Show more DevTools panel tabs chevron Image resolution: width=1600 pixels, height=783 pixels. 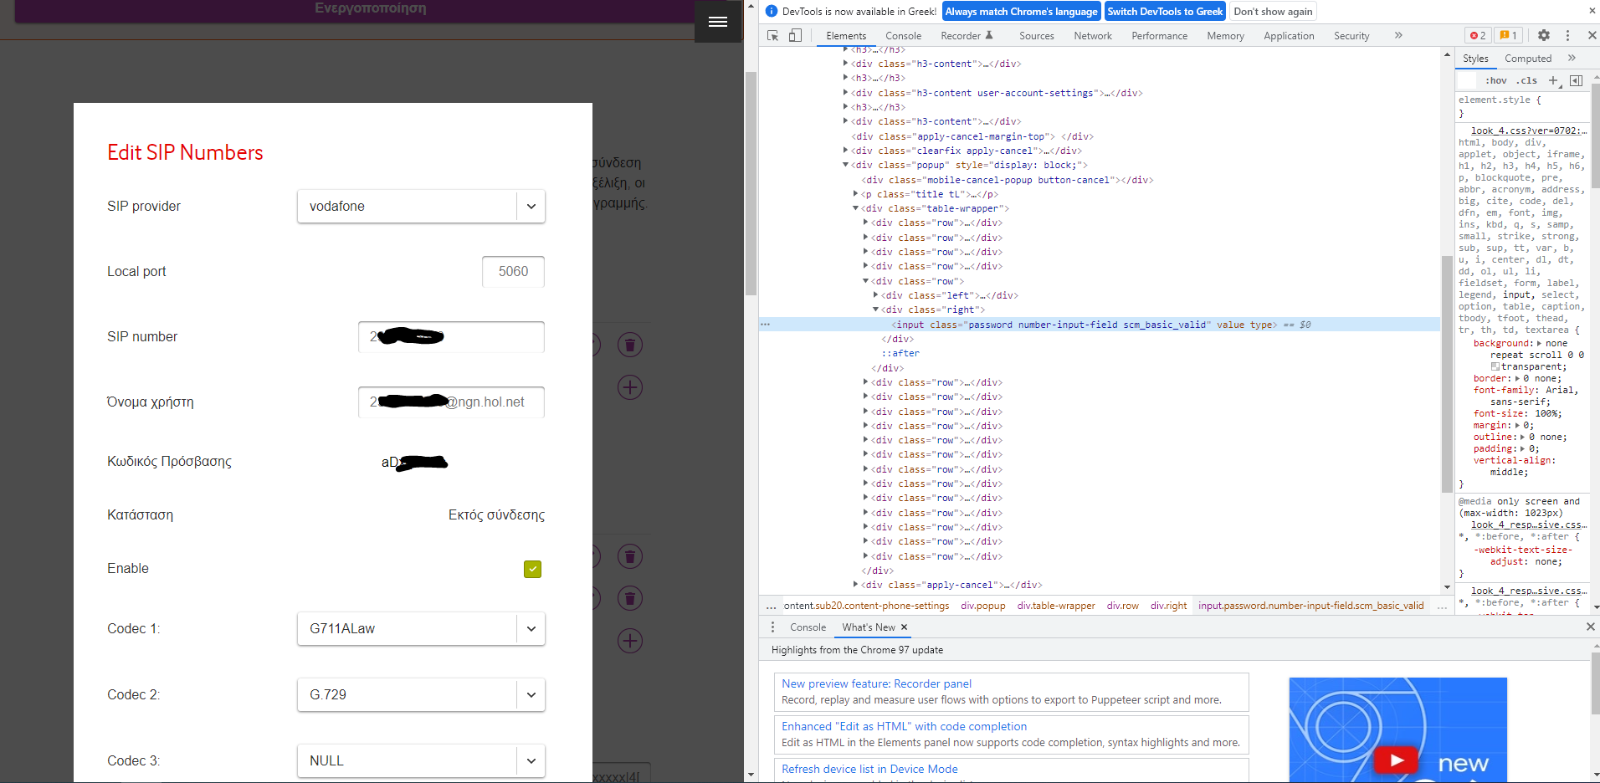click(x=1398, y=35)
